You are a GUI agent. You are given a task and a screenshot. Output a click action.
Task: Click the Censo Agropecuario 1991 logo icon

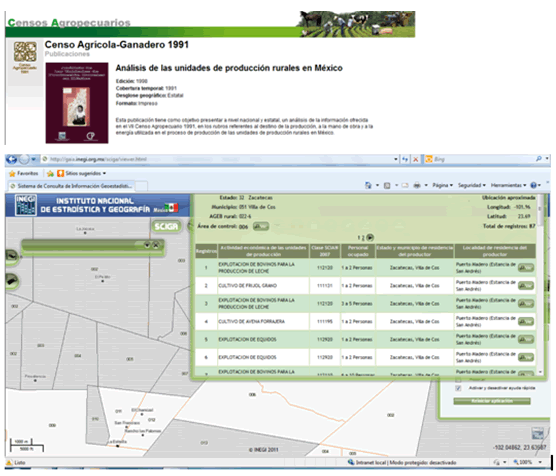25,57
